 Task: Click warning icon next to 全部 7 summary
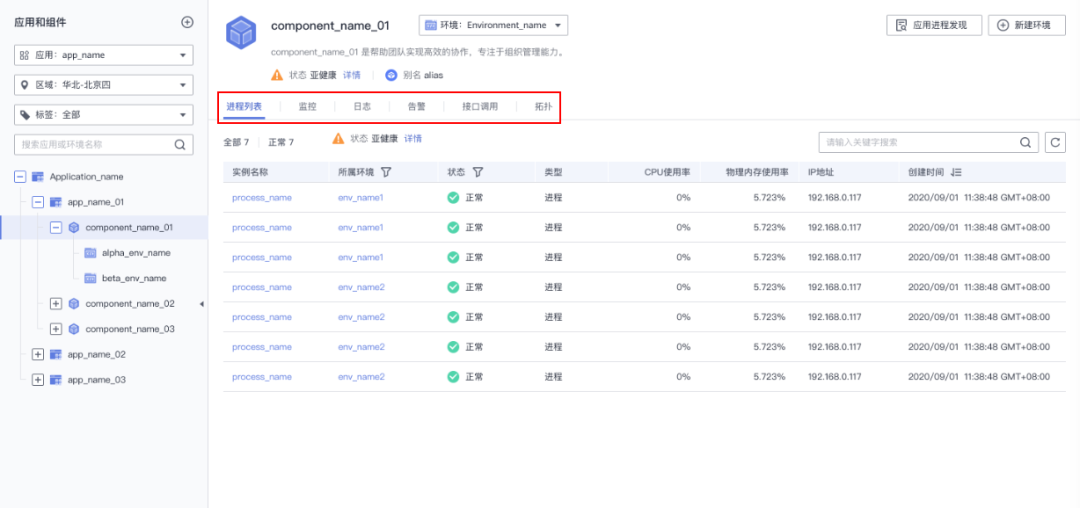click(338, 138)
